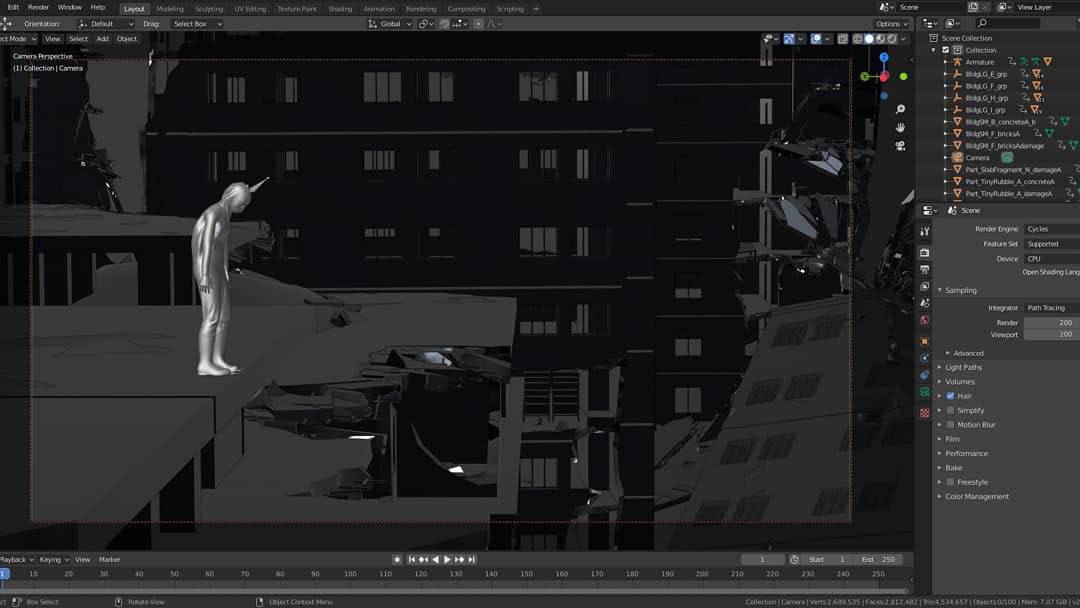Open the Render Engine Cycles dropdown
The height and width of the screenshot is (608, 1080).
point(1051,229)
